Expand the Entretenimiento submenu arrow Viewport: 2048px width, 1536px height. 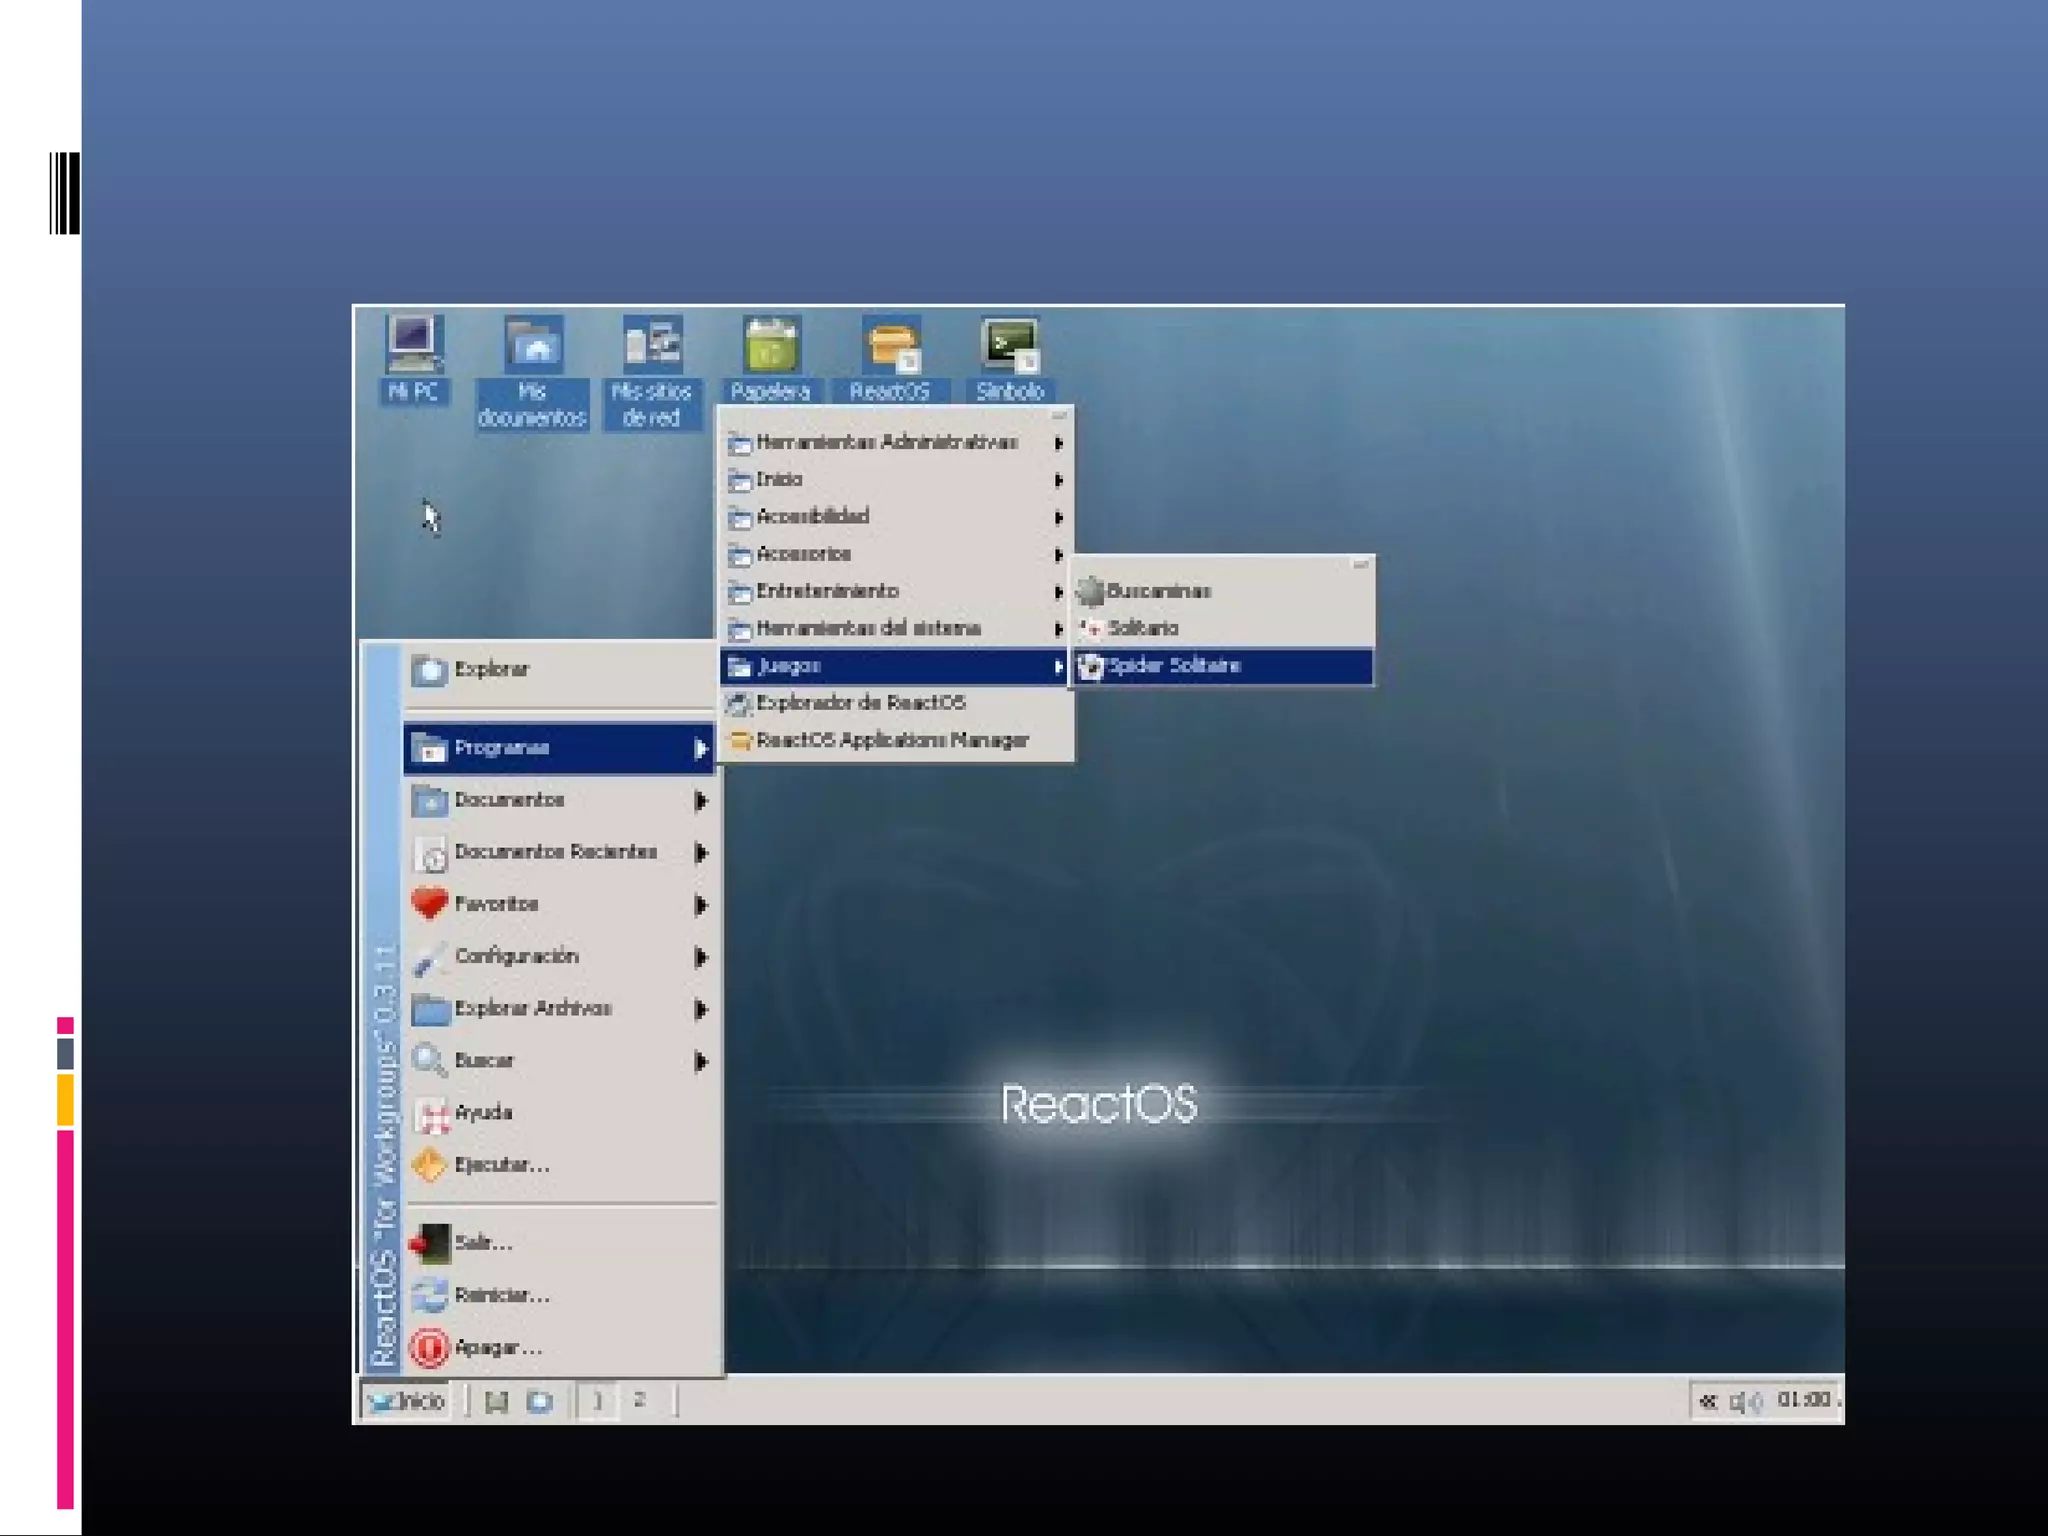(x=1058, y=592)
